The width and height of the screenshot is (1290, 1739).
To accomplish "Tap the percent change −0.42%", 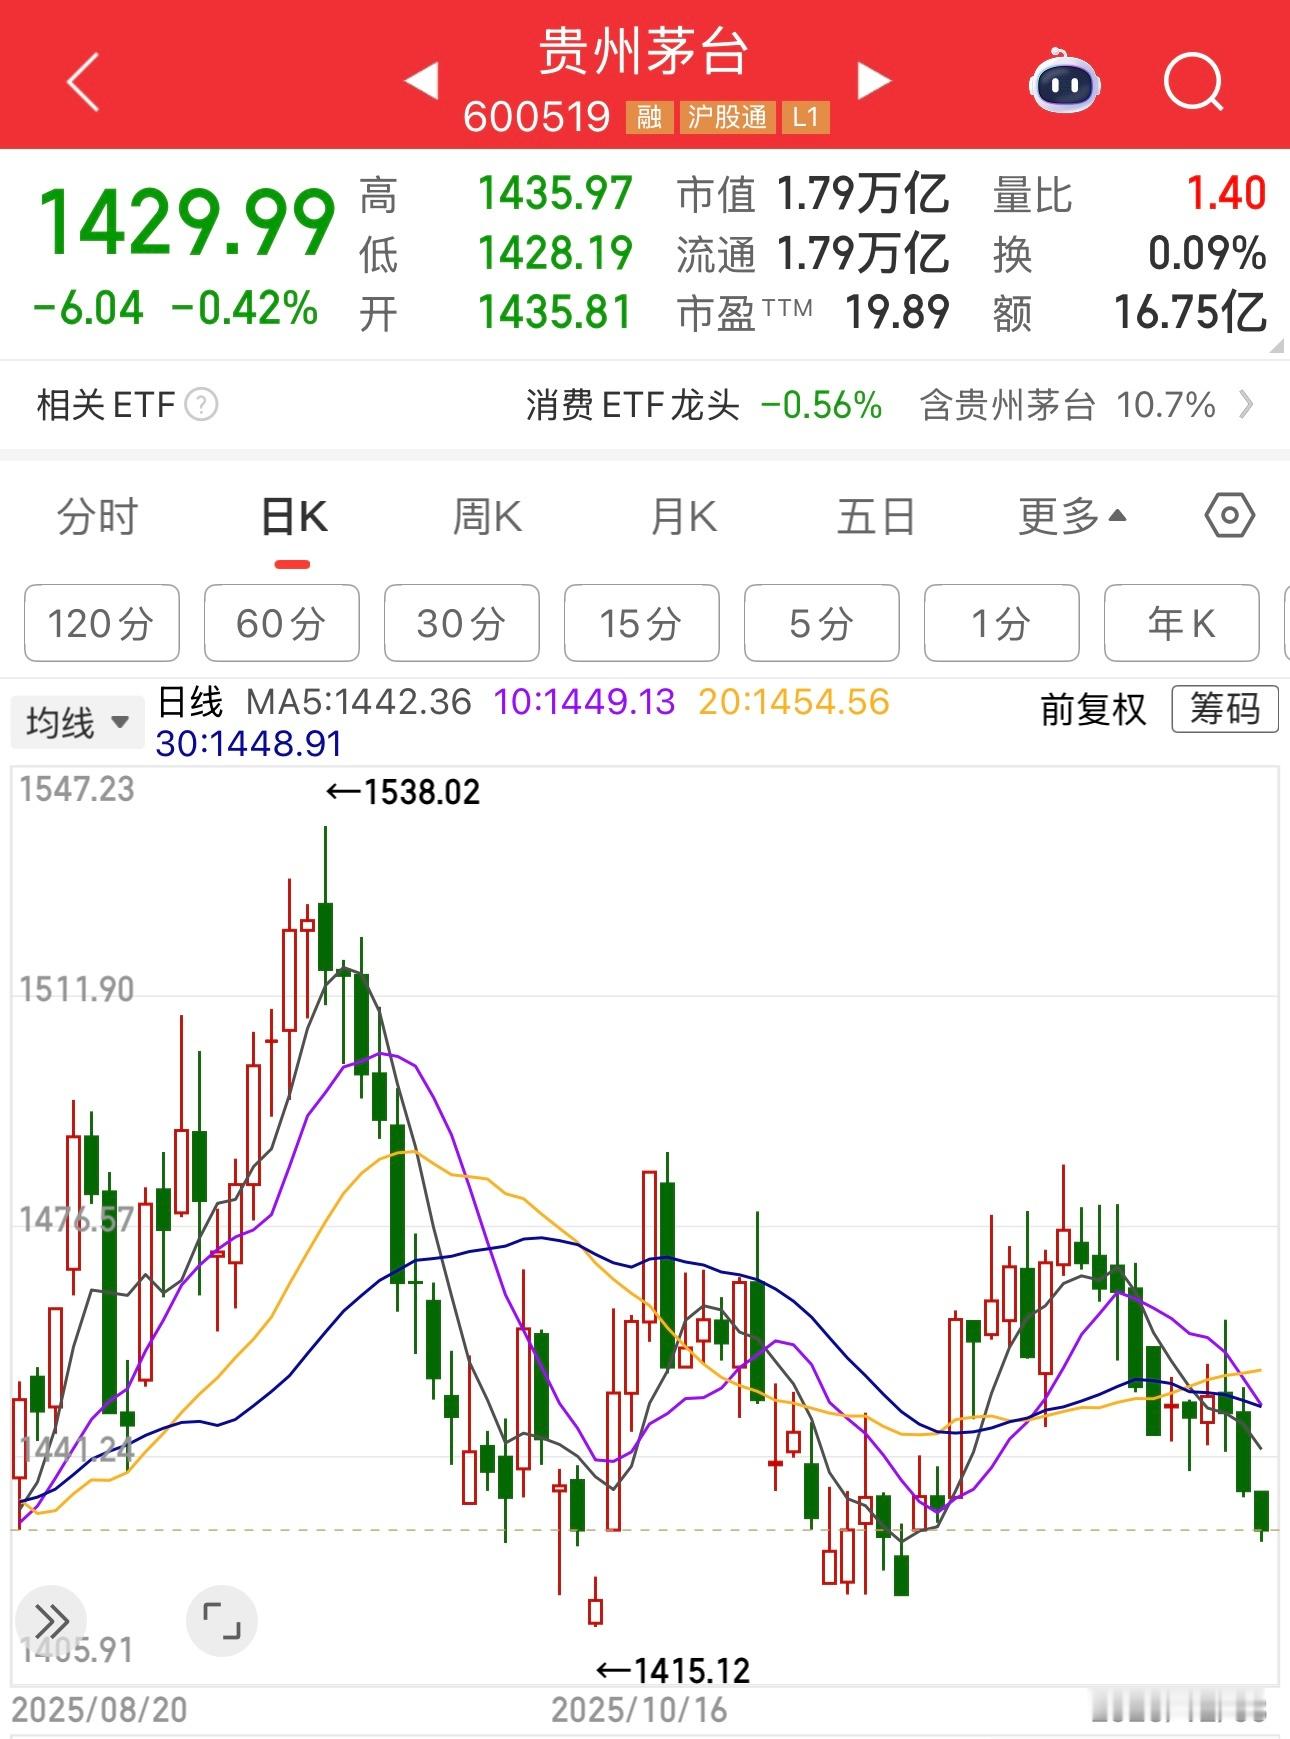I will click(x=245, y=307).
